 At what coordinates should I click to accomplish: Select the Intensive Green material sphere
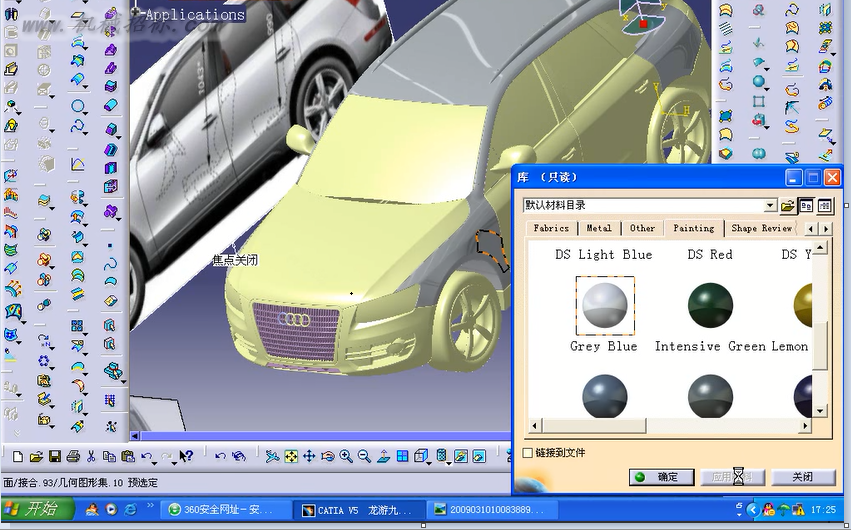coord(710,305)
